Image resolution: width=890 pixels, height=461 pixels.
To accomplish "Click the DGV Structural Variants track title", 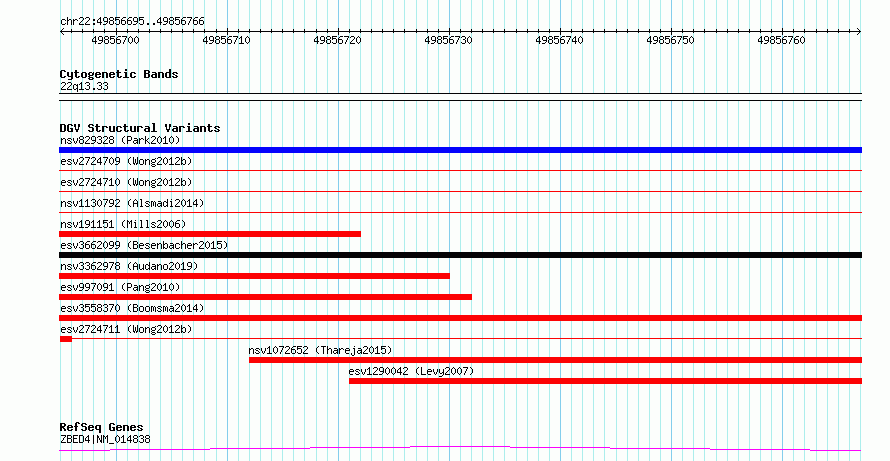I will click(140, 128).
